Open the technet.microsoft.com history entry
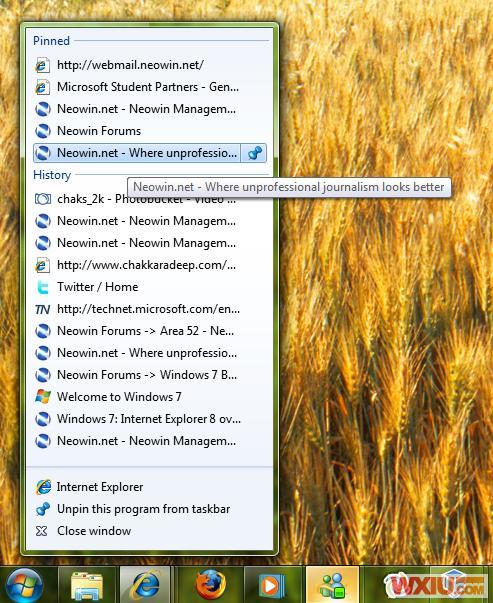 (150, 309)
